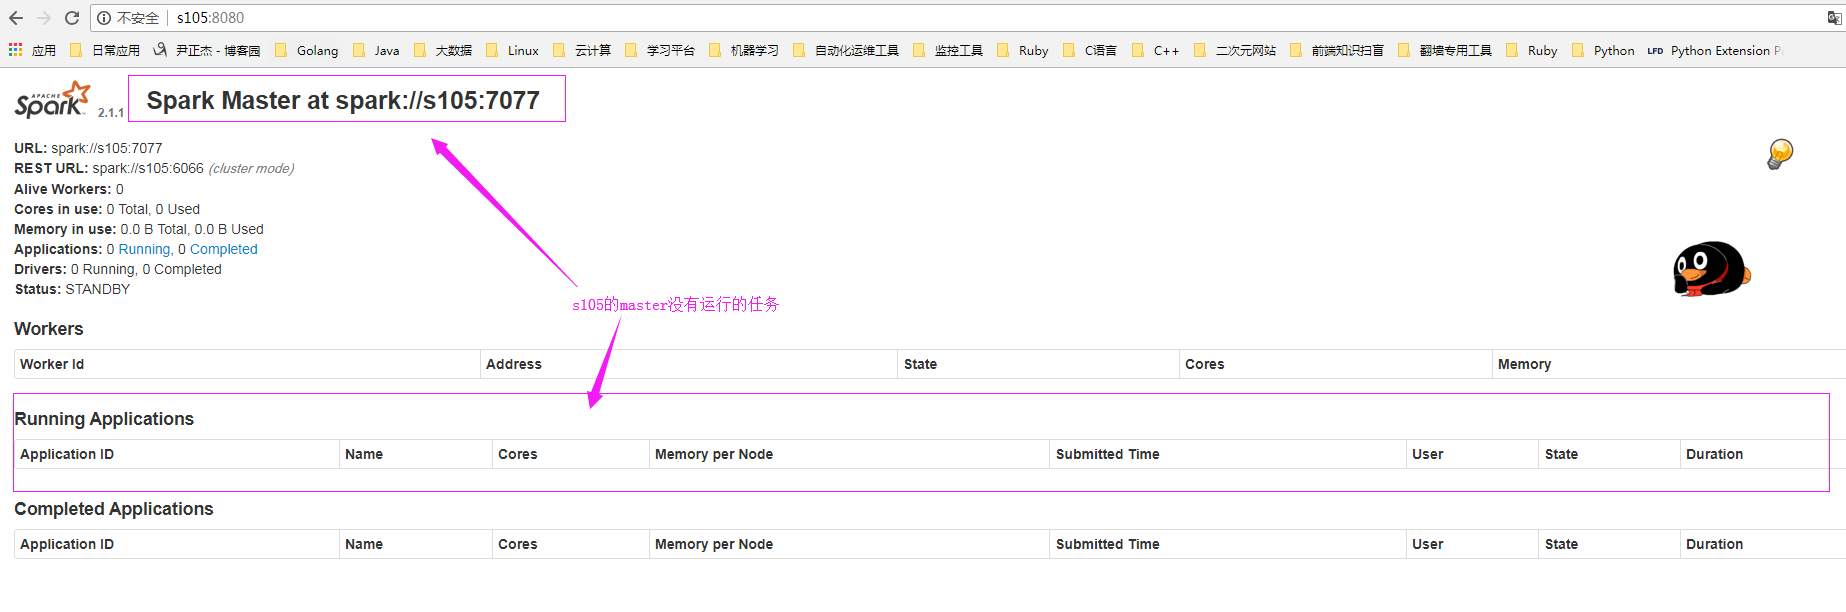Open the Python bookmark folder

tap(1603, 51)
